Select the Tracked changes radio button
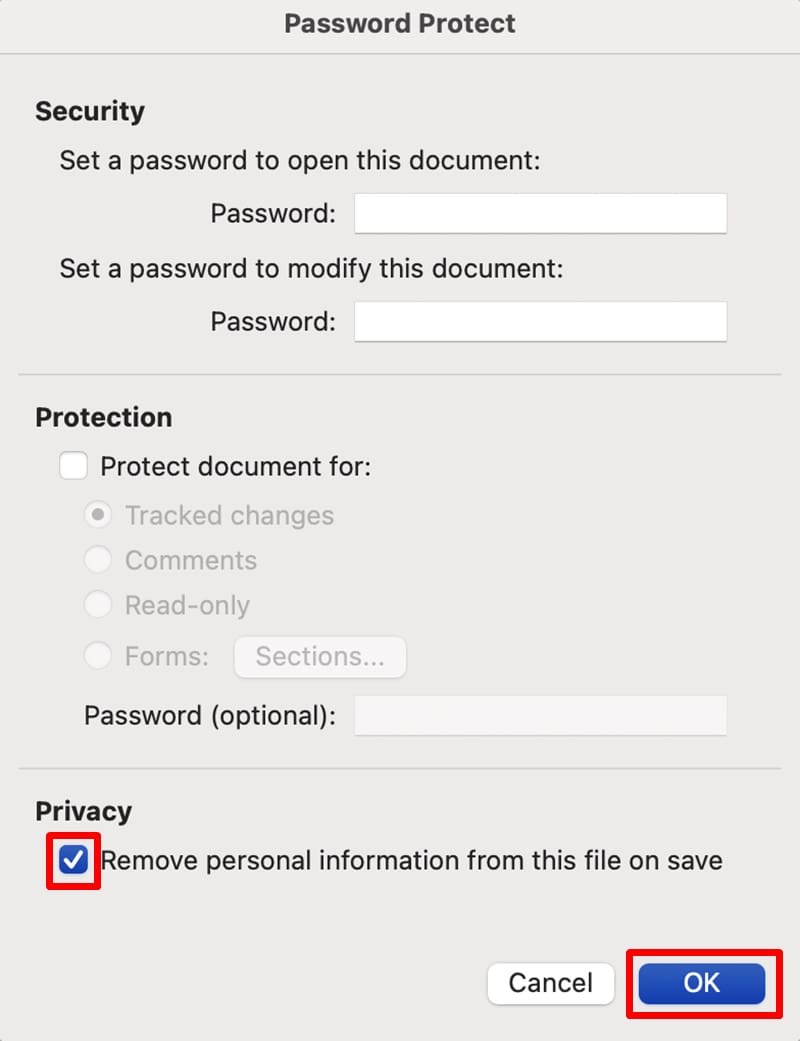This screenshot has height=1041, width=800. point(97,515)
